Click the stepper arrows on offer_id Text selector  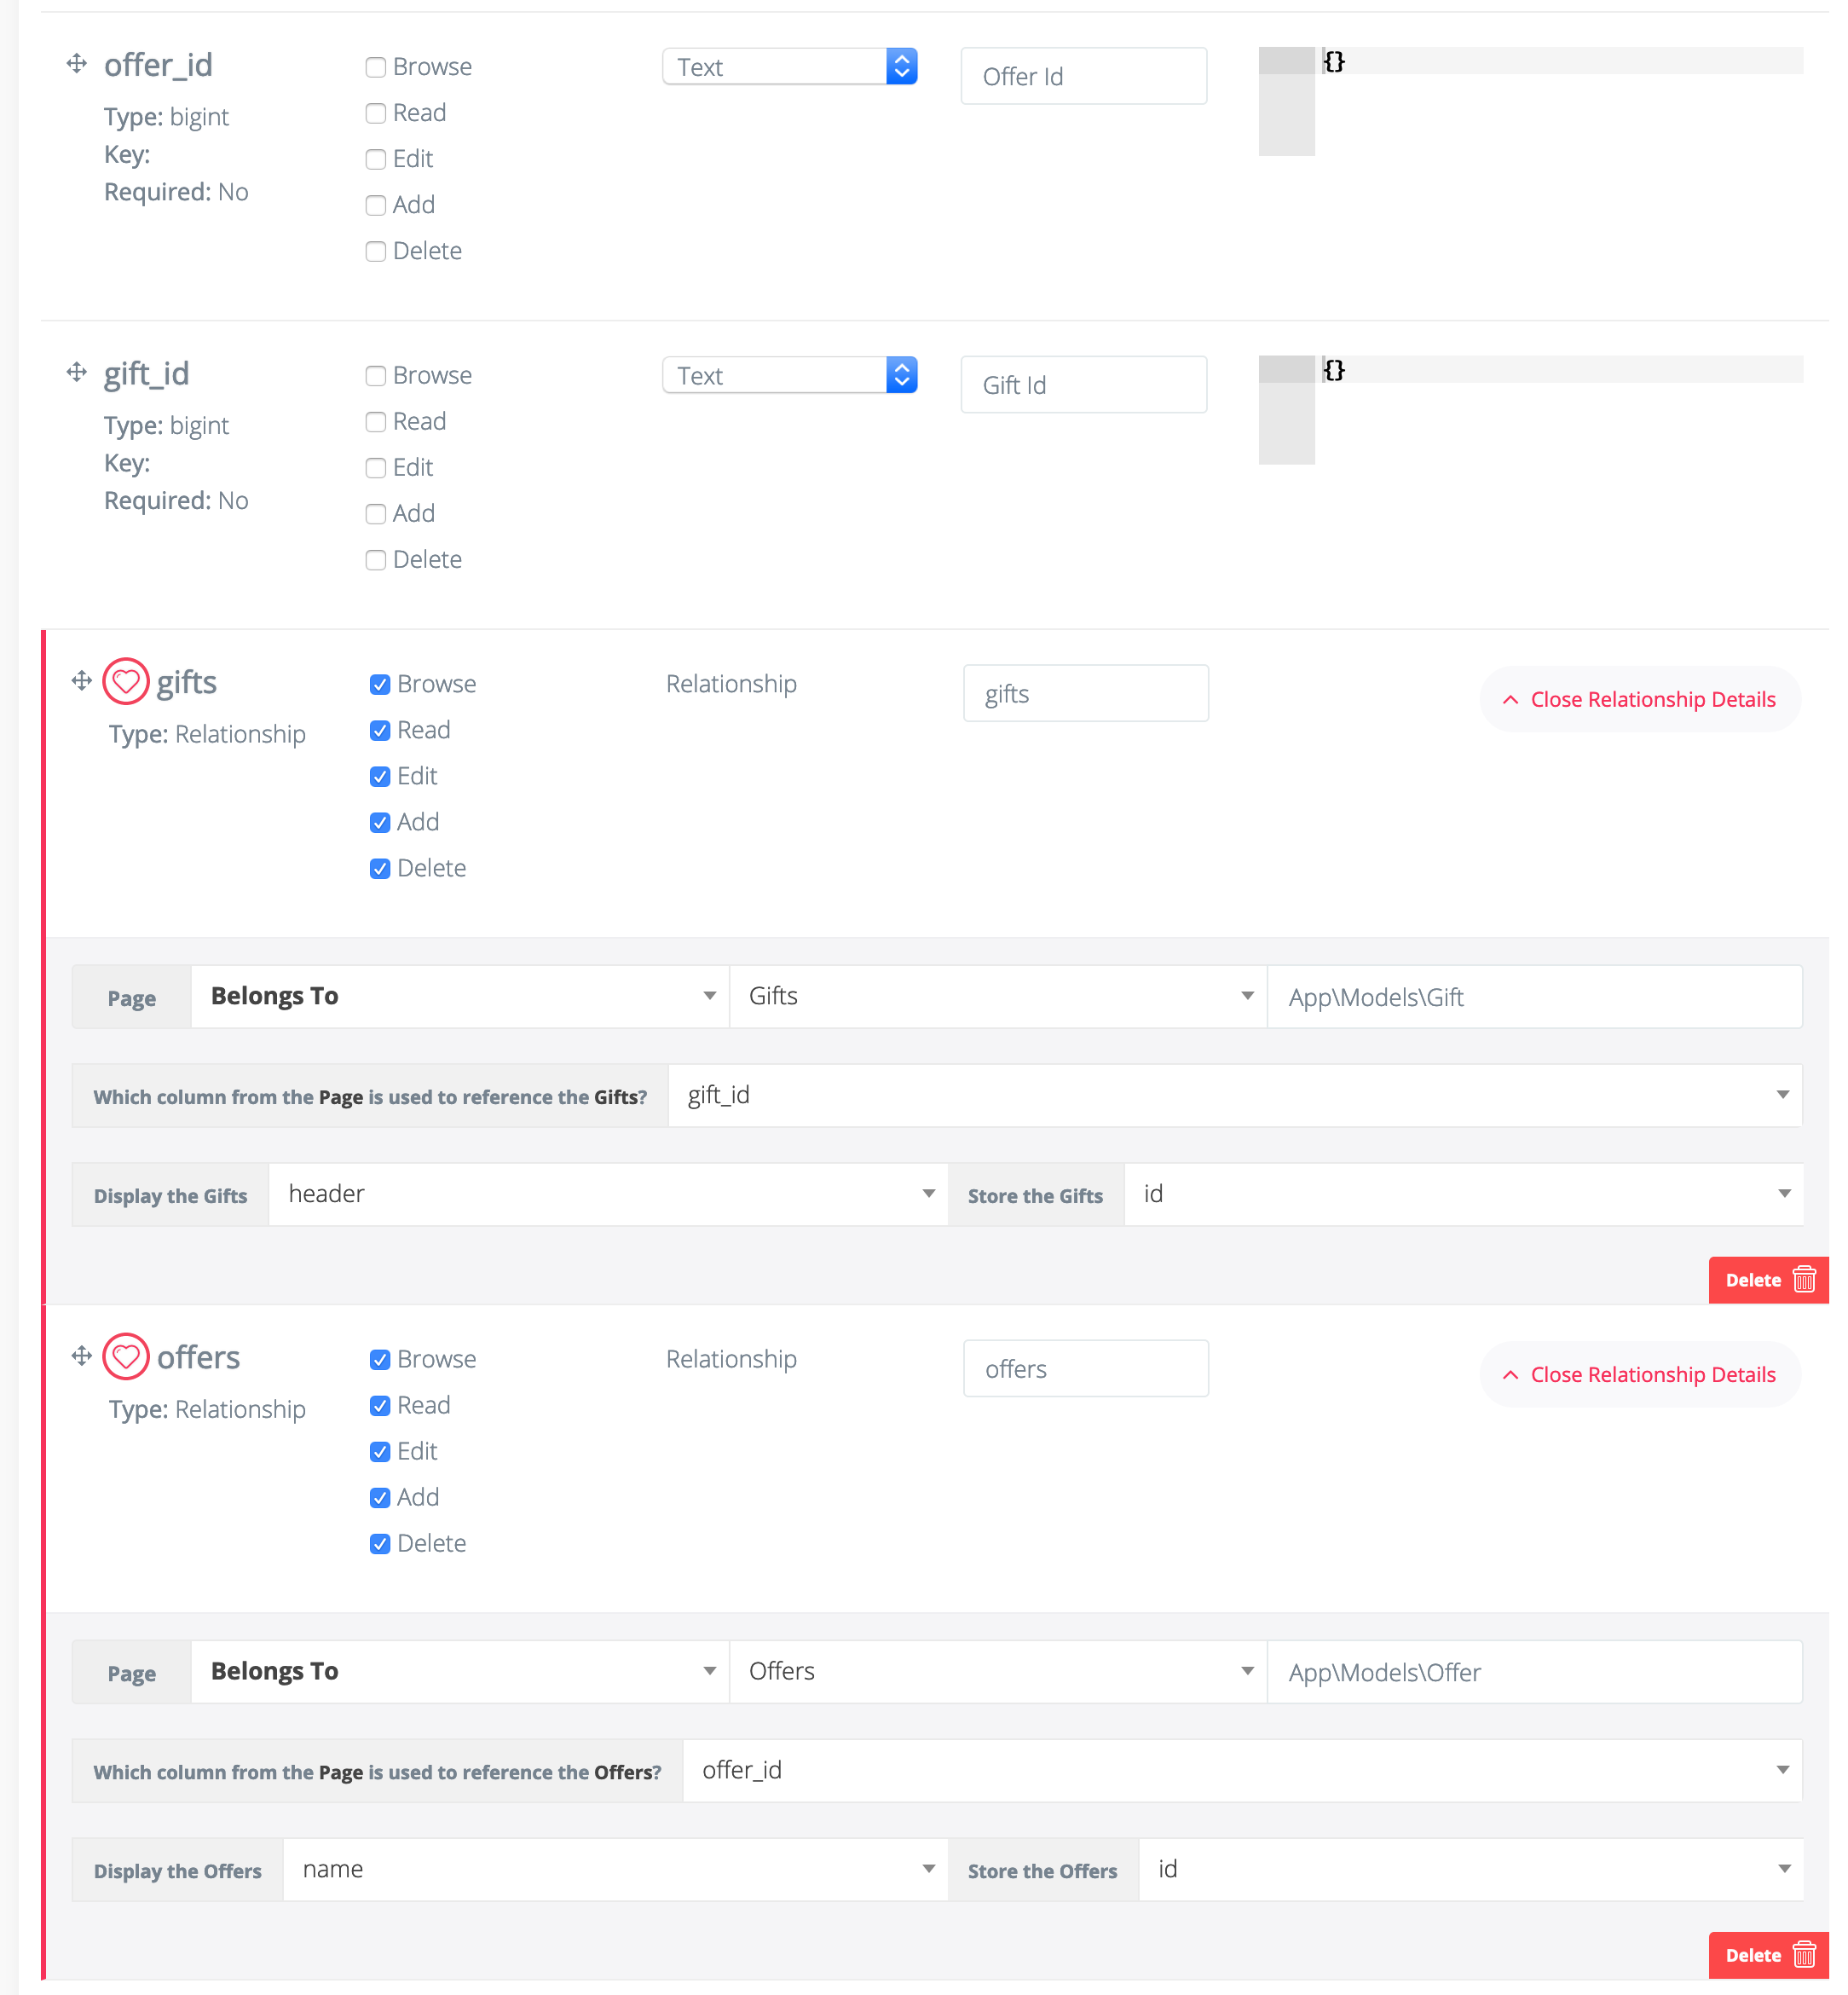[901, 66]
